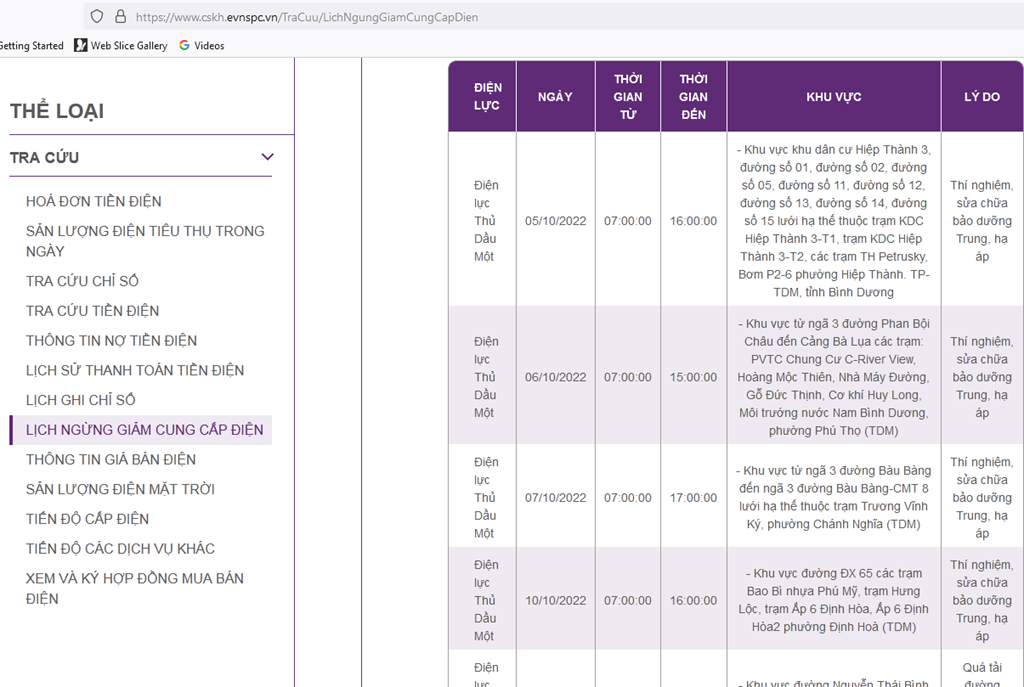Open SẢN LƯỢNG ĐIỆN TIÊU THỤ TRONG NGÀY
The height and width of the screenshot is (687, 1024).
(x=145, y=241)
